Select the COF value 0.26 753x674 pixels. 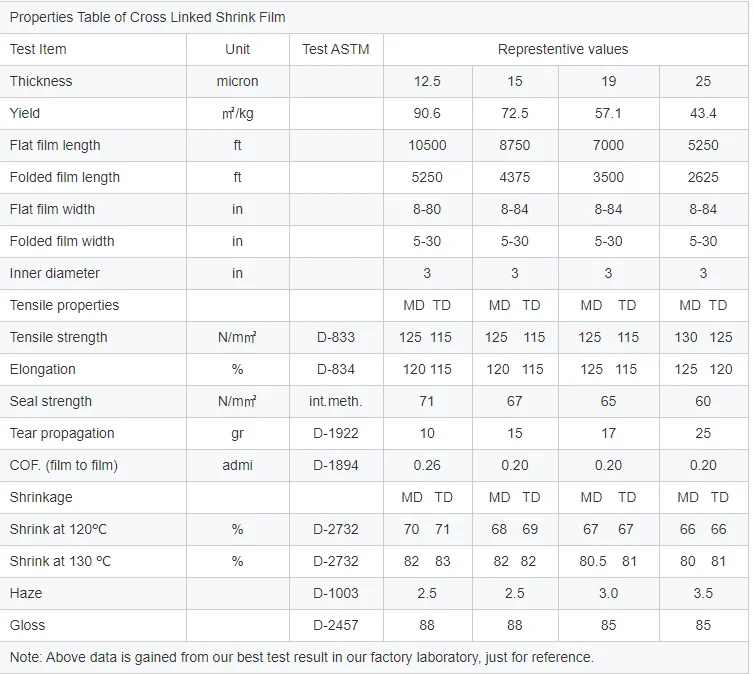(427, 465)
